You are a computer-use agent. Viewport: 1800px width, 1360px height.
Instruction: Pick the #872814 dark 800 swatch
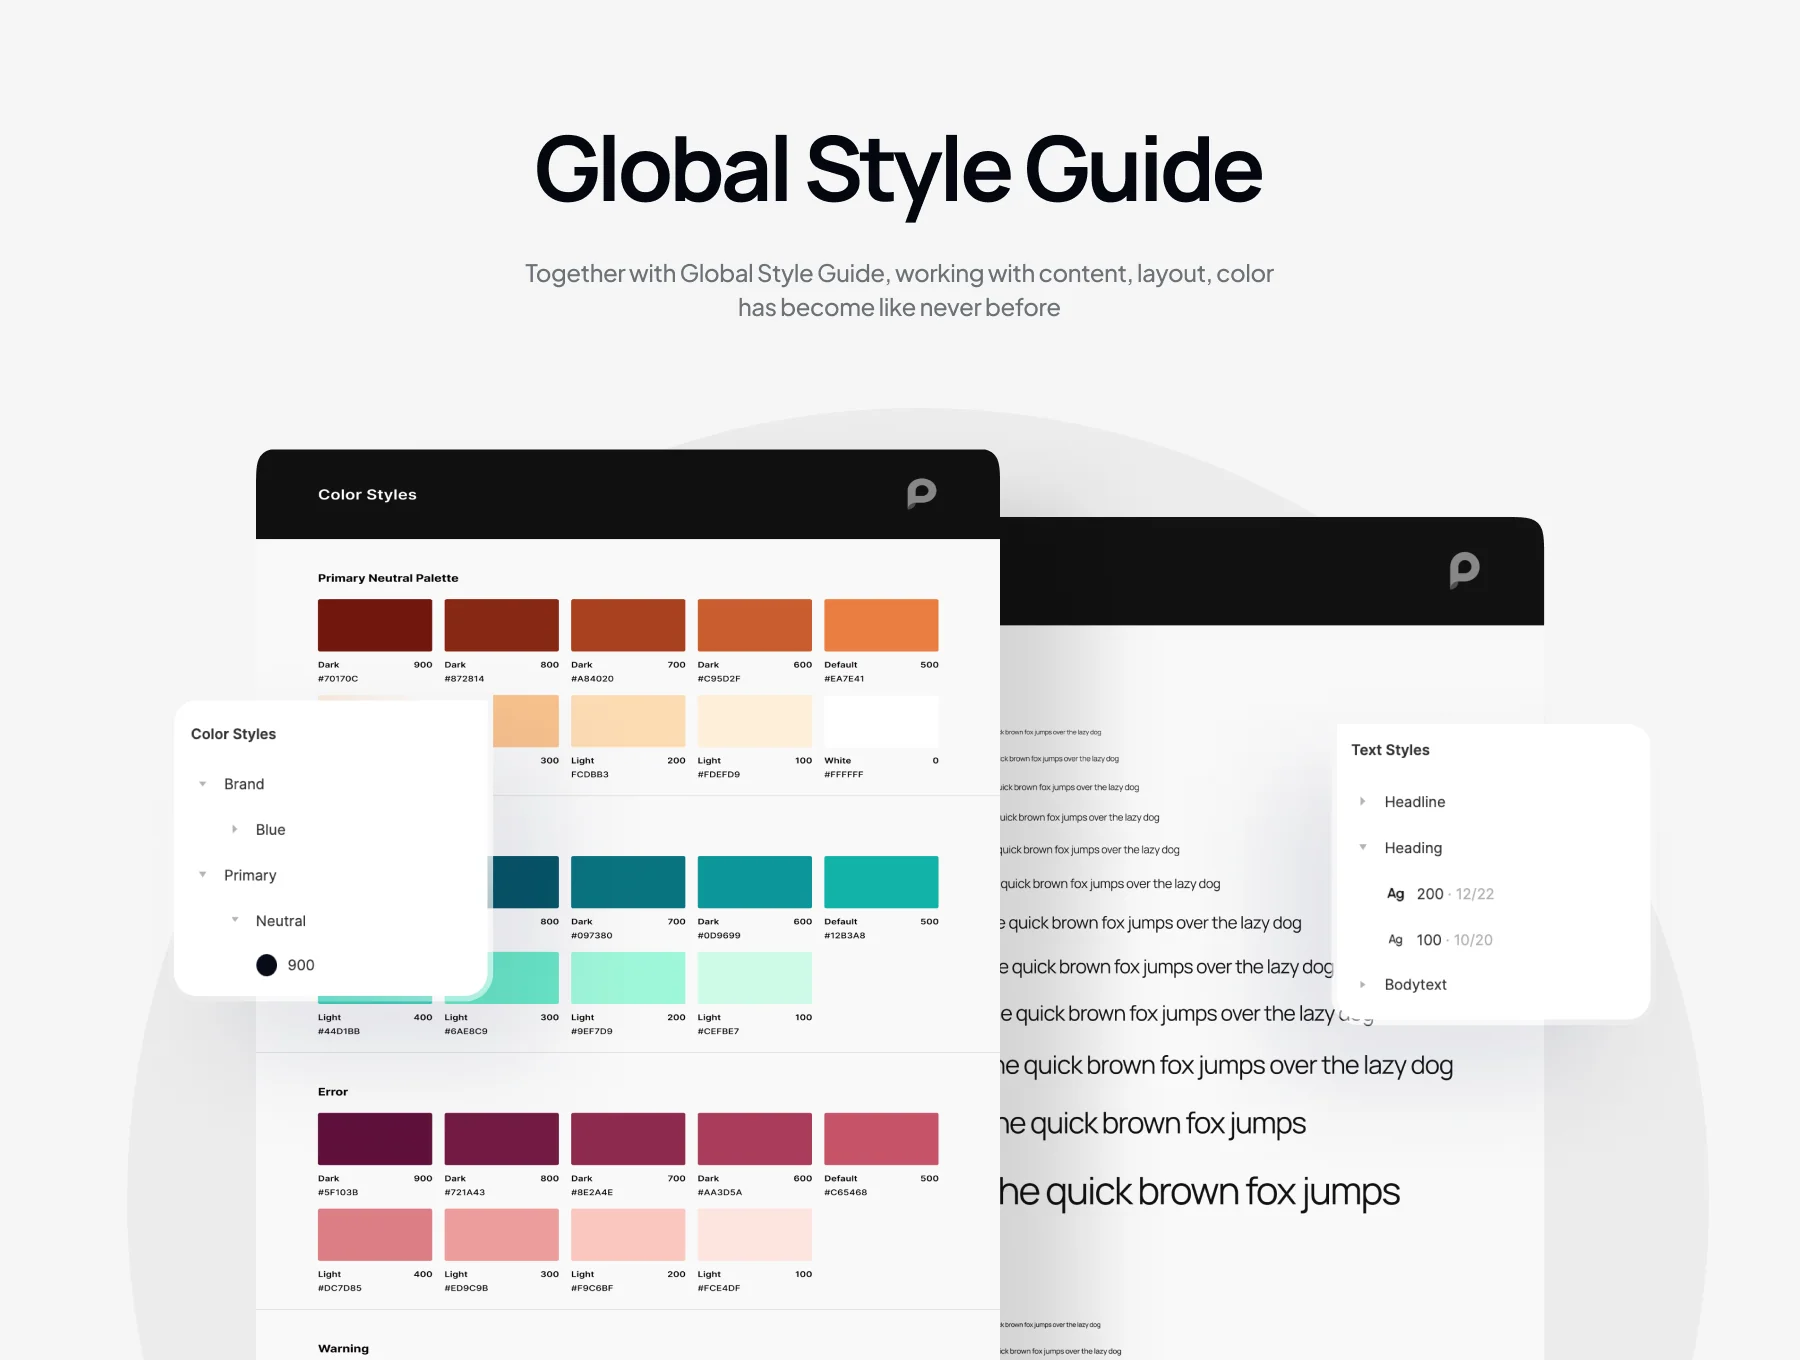click(x=502, y=625)
